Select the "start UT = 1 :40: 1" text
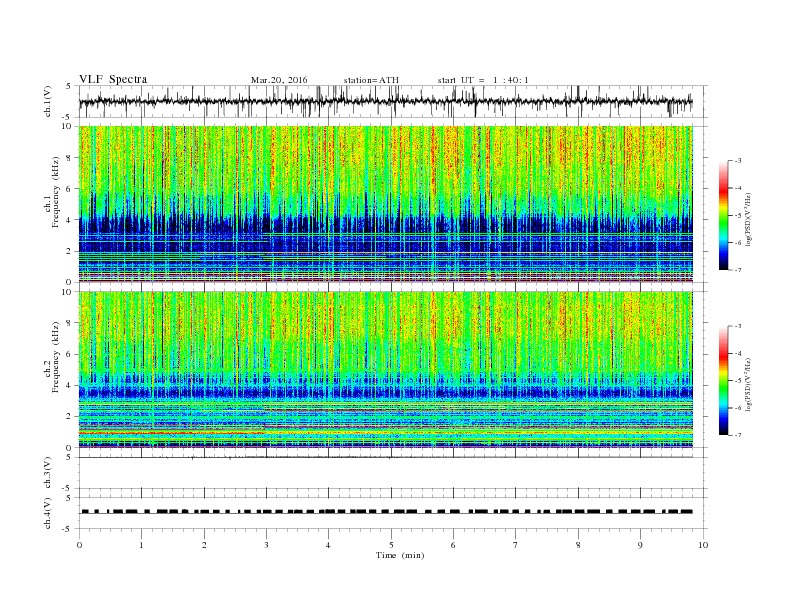The width and height of the screenshot is (792, 612). coord(483,80)
